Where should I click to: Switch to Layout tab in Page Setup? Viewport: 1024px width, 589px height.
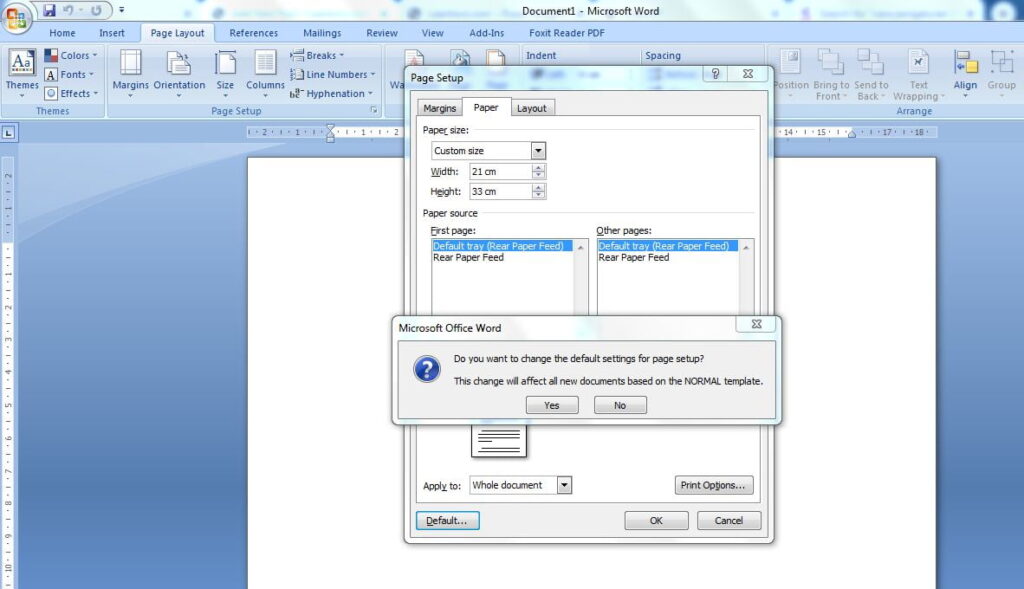click(532, 108)
